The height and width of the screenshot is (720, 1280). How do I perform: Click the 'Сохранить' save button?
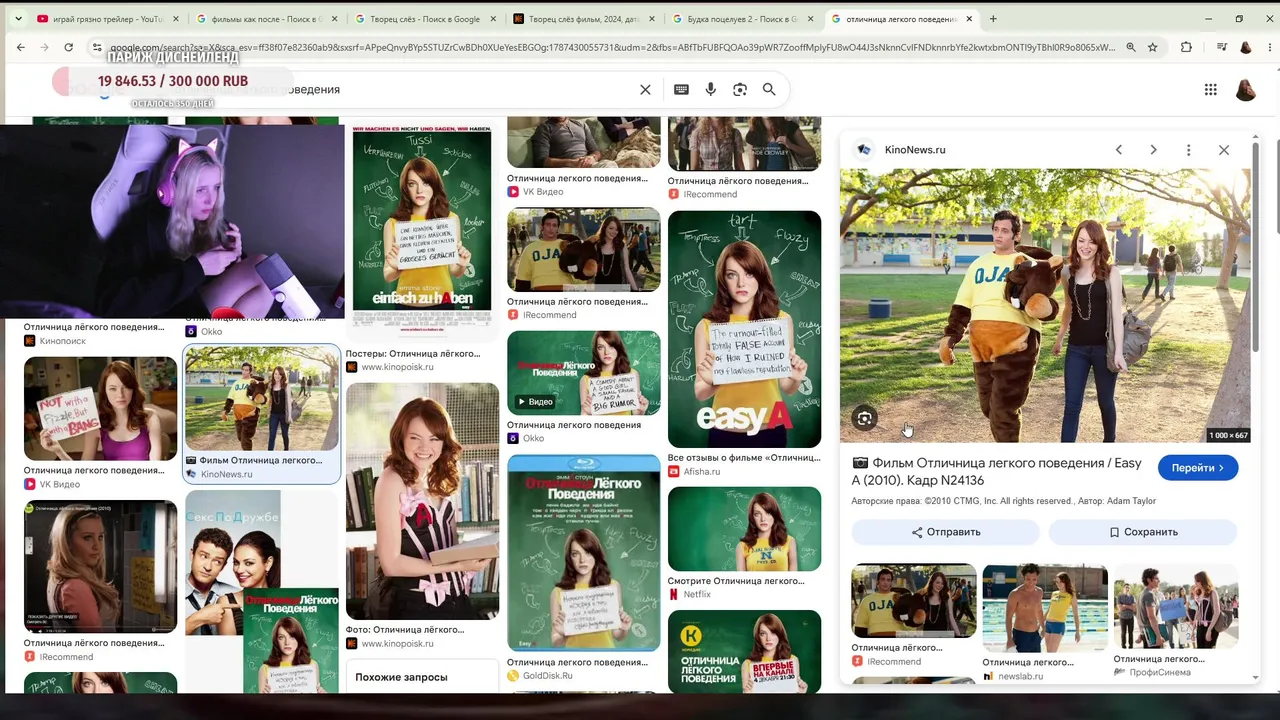pyautogui.click(x=1143, y=532)
